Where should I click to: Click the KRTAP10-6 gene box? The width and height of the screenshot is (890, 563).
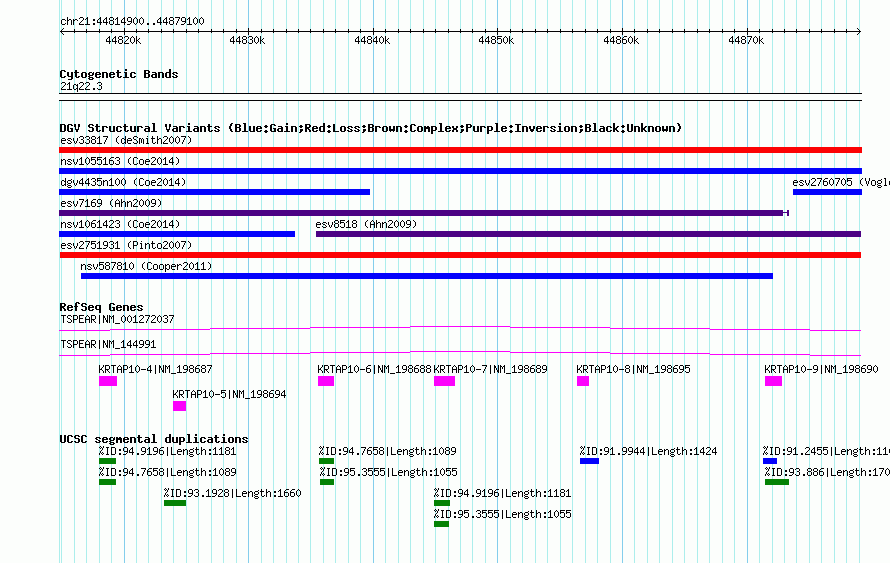pyautogui.click(x=326, y=381)
